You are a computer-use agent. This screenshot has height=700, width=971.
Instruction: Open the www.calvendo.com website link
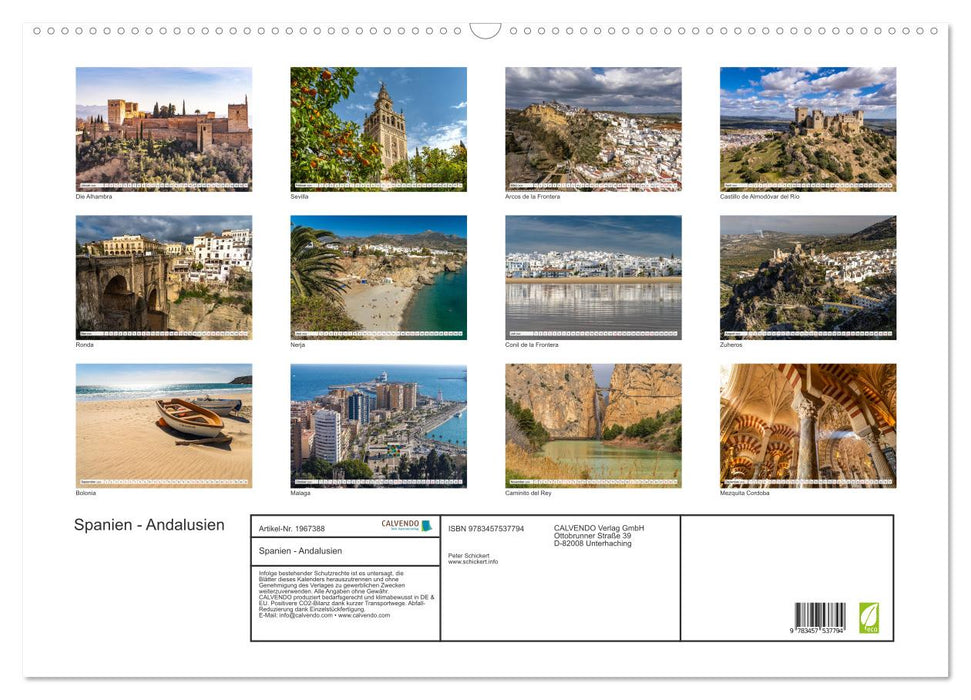pos(362,617)
